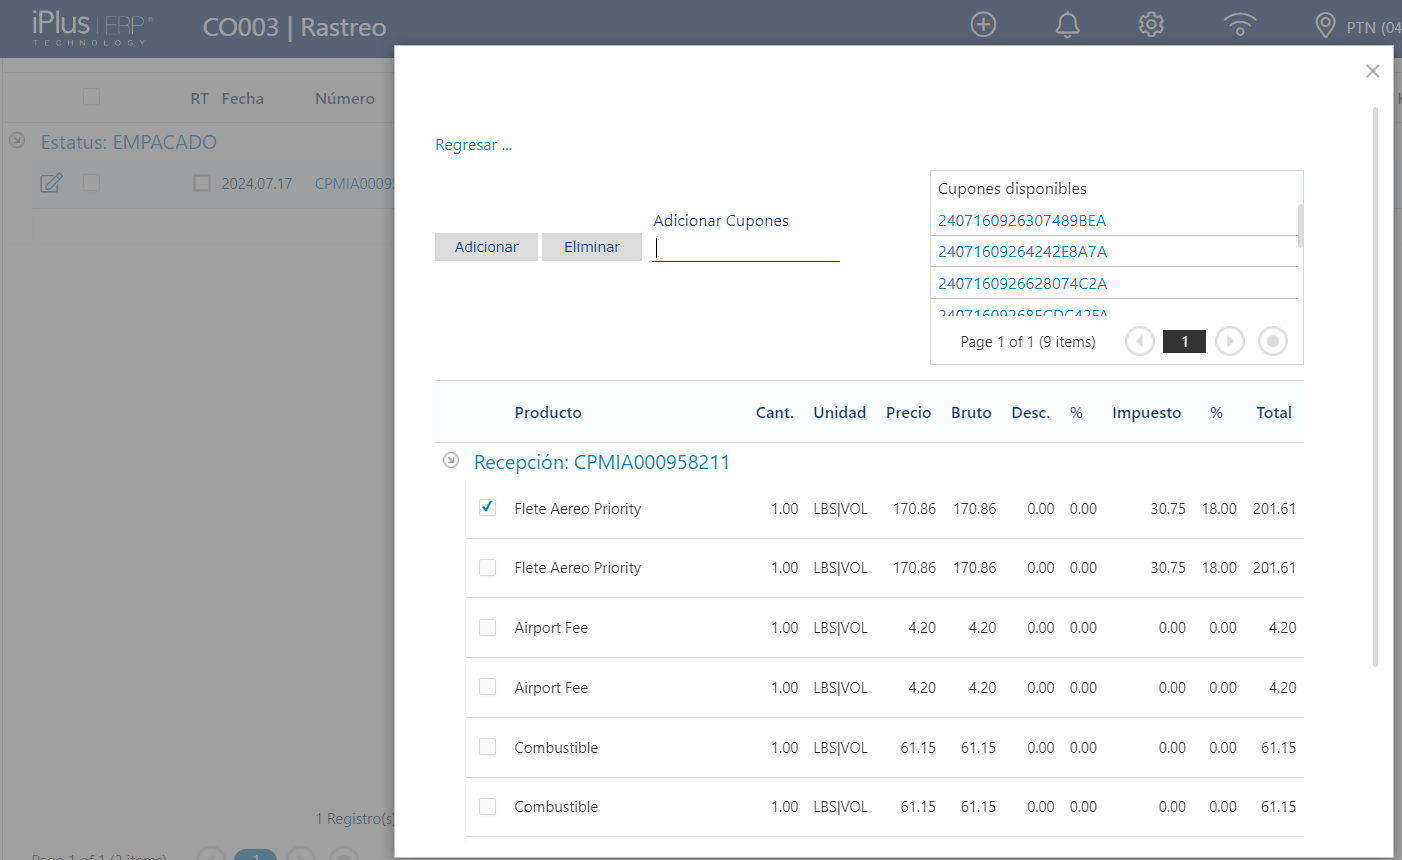
Task: Select coupon 2407160926307489BEA
Action: coord(1022,220)
